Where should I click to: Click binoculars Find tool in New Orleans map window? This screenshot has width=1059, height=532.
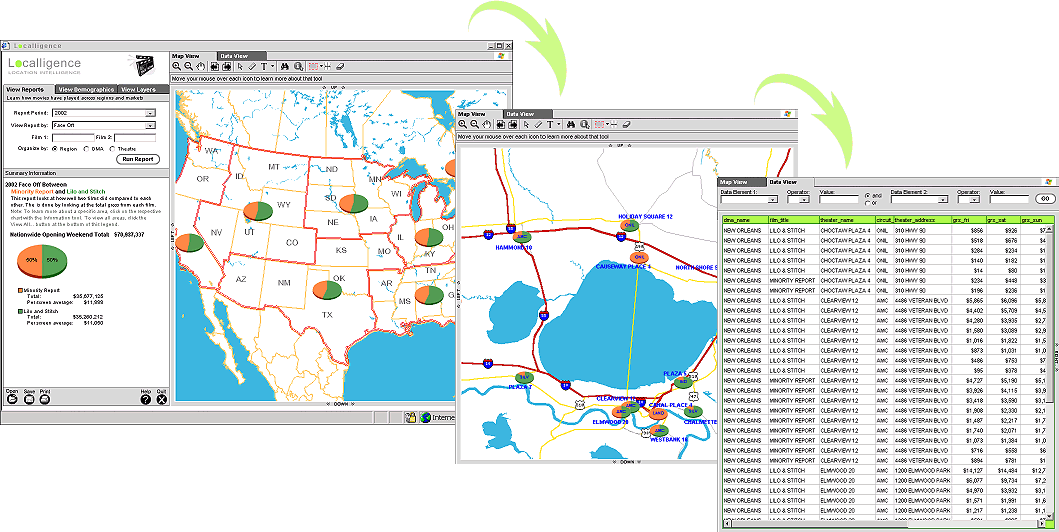click(x=571, y=124)
